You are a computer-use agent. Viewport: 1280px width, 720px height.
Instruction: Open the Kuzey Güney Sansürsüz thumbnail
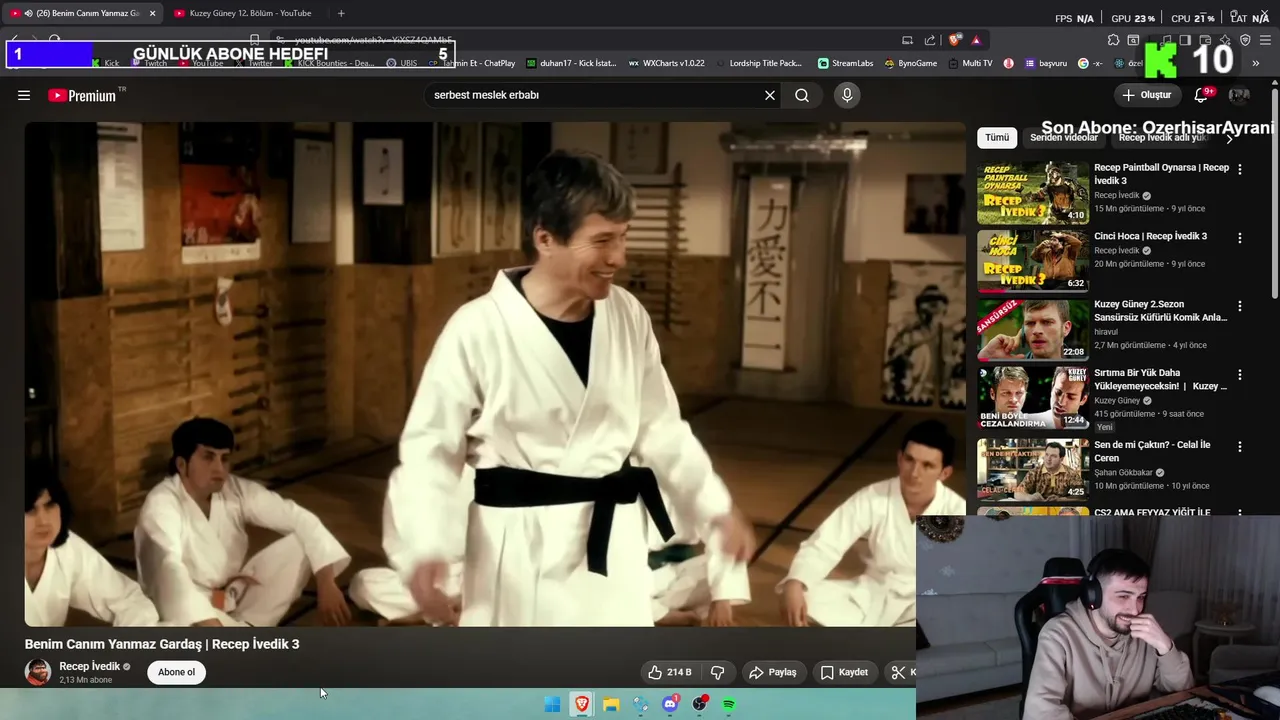[x=1033, y=329]
